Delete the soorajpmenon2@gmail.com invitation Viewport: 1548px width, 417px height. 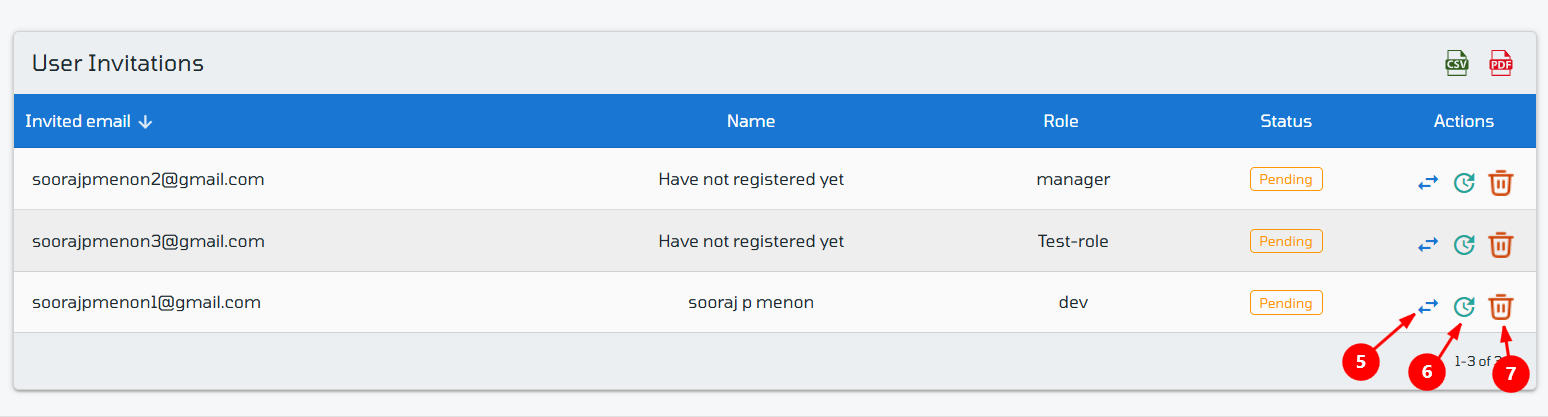(x=1500, y=183)
